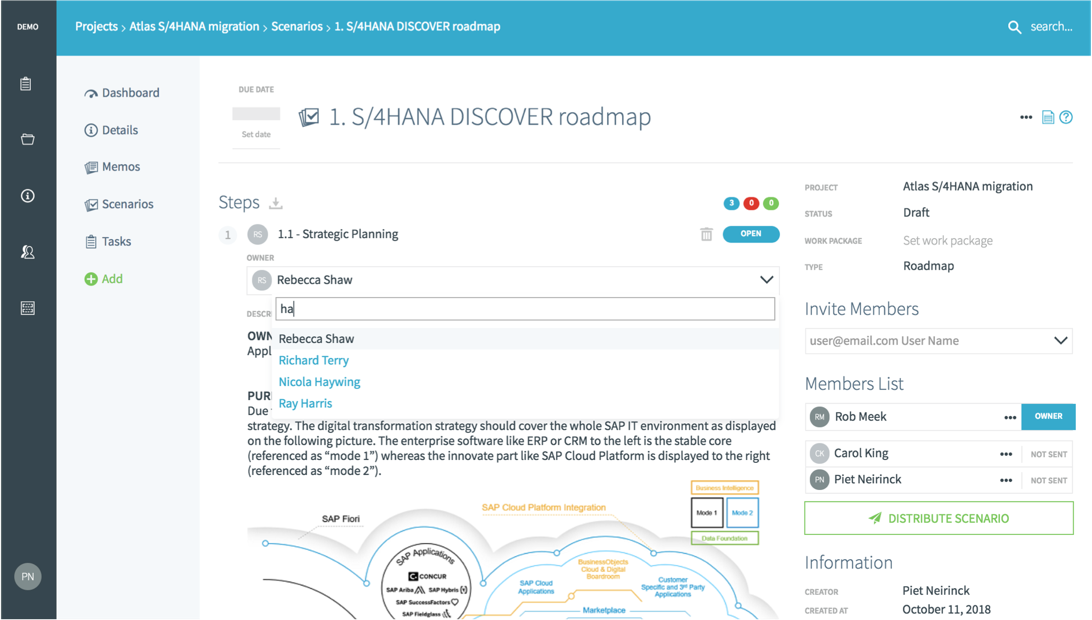Download steps using the arrow icon
This screenshot has height=620, width=1092.
coord(276,203)
